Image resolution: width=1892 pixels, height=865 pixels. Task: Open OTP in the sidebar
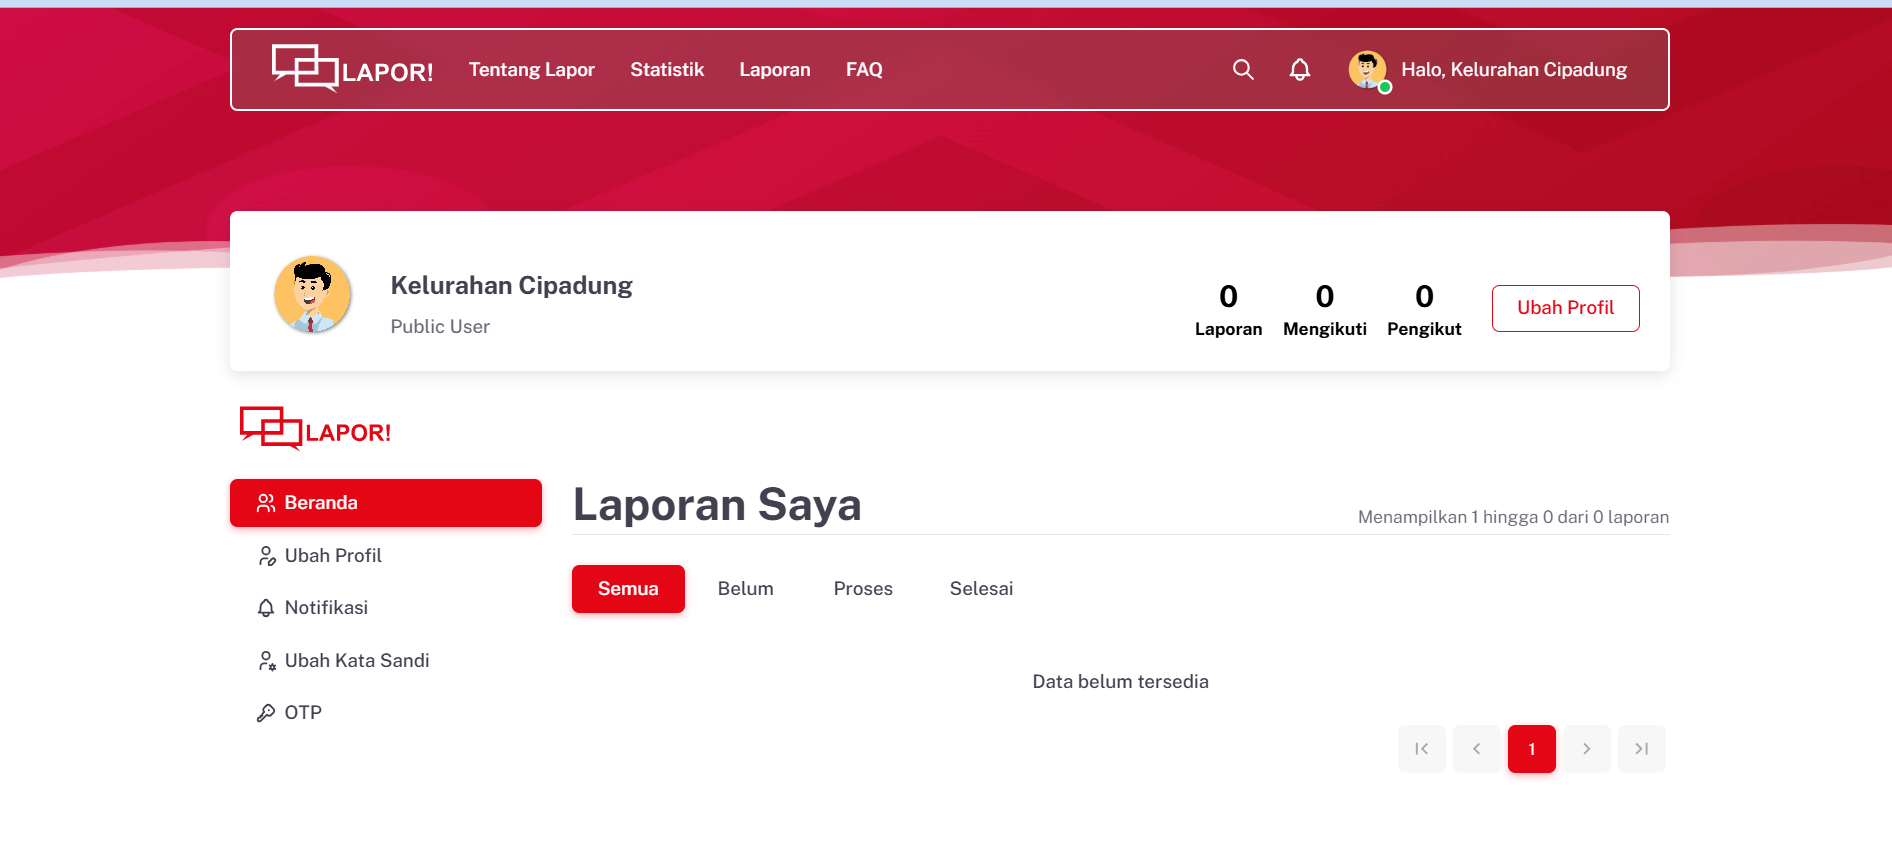tap(386, 713)
